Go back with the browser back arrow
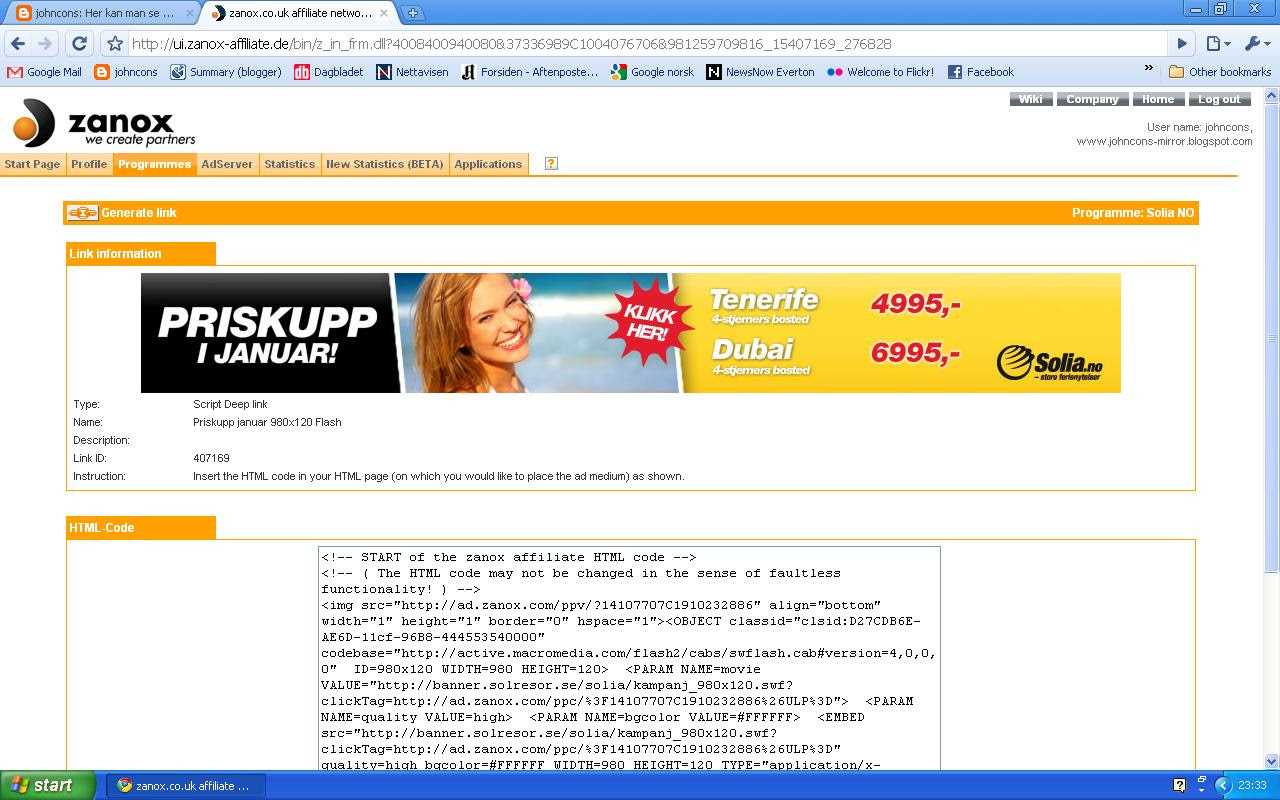Viewport: 1280px width, 800px height. 18,44
